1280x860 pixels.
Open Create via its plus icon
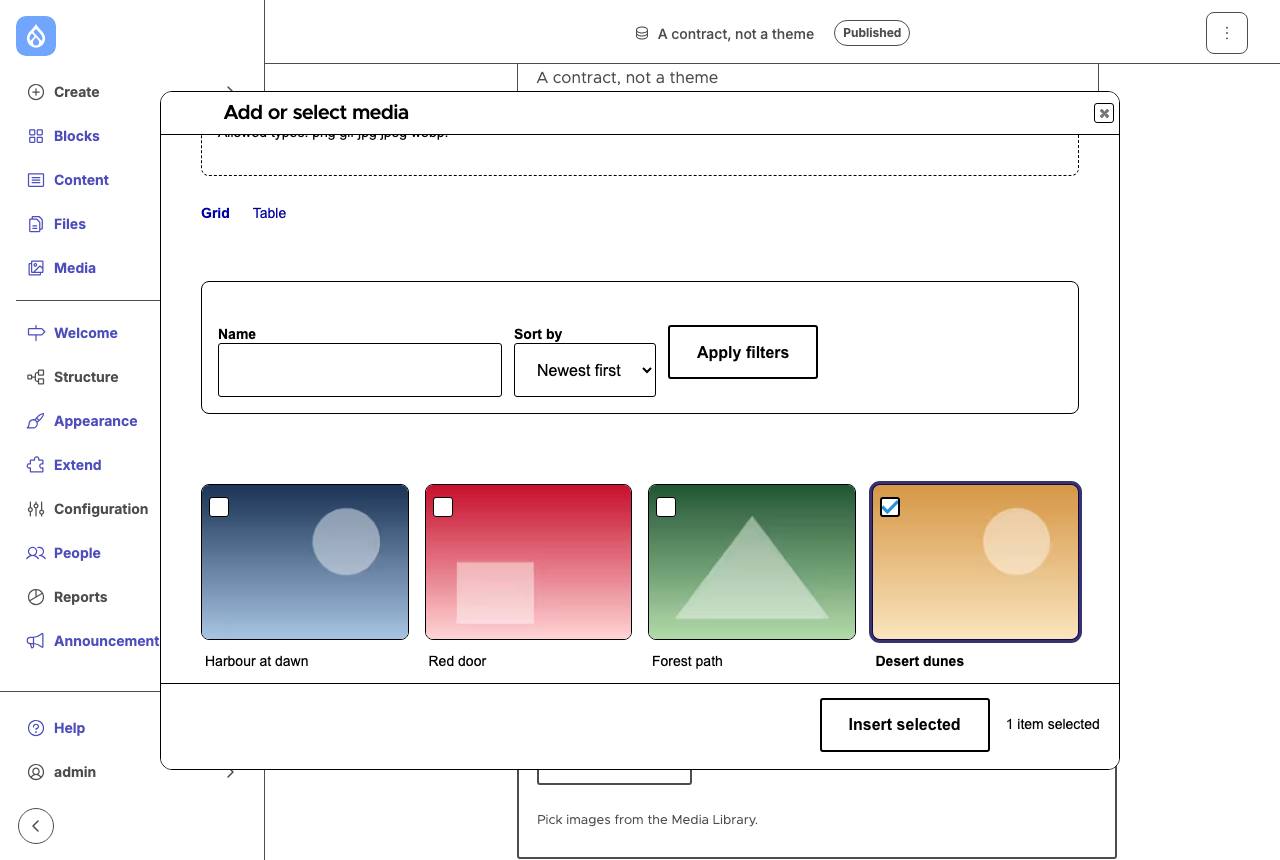coord(36,92)
